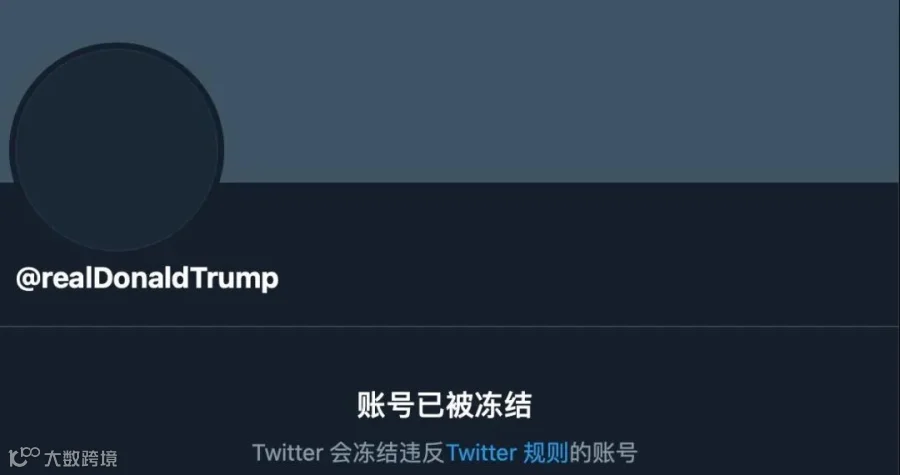
Task: Click the blue 规则 text
Action: [x=545, y=453]
